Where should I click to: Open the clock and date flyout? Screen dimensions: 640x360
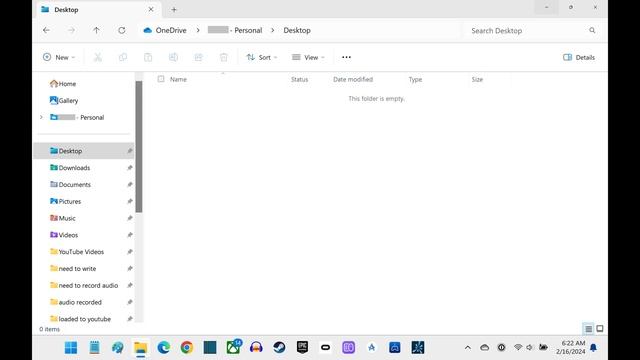pos(571,347)
